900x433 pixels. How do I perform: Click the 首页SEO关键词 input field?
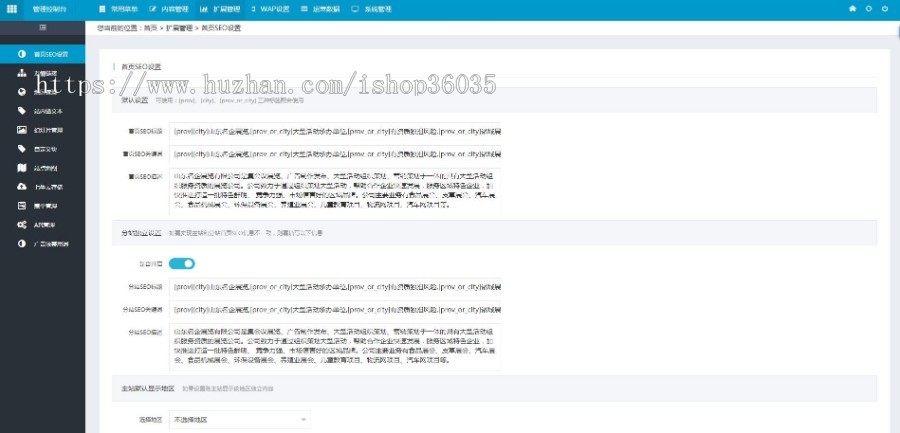click(x=335, y=154)
